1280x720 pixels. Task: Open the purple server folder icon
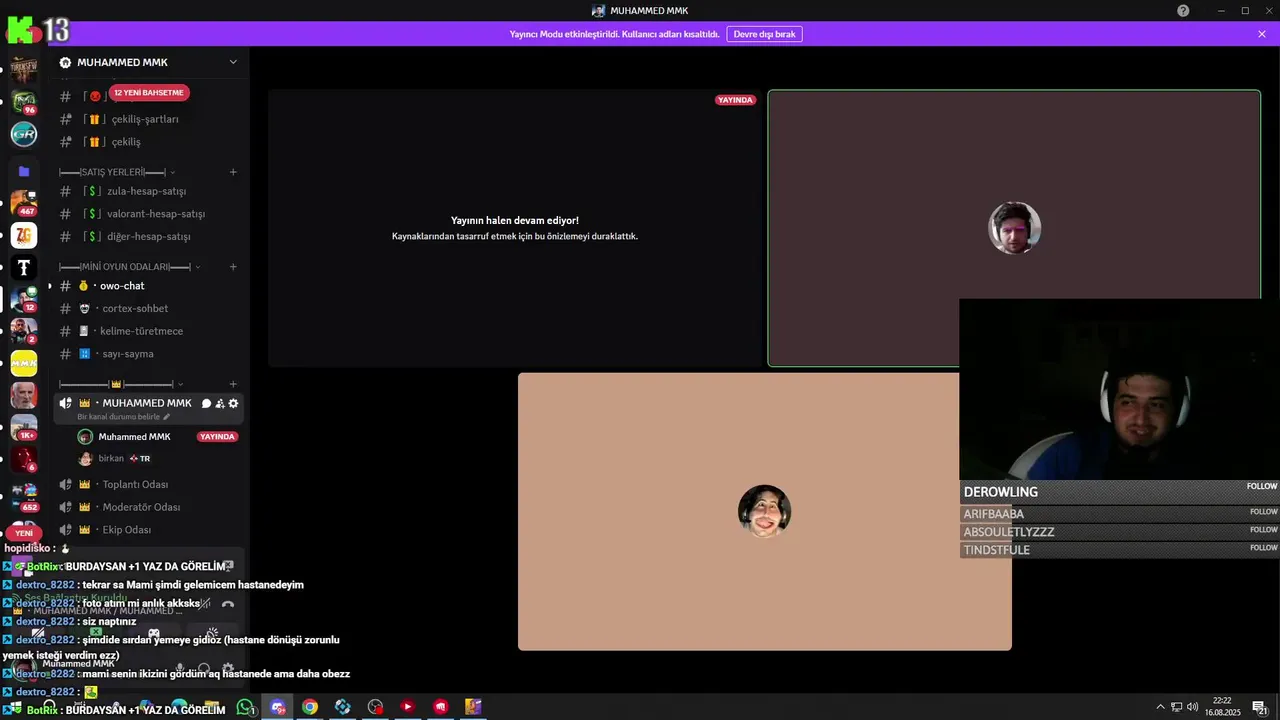pos(24,171)
